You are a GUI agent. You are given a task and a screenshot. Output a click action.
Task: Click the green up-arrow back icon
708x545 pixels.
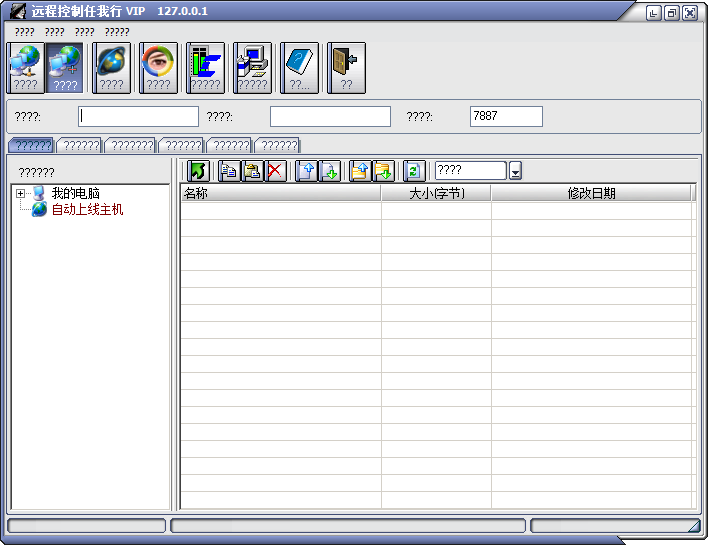pos(198,171)
